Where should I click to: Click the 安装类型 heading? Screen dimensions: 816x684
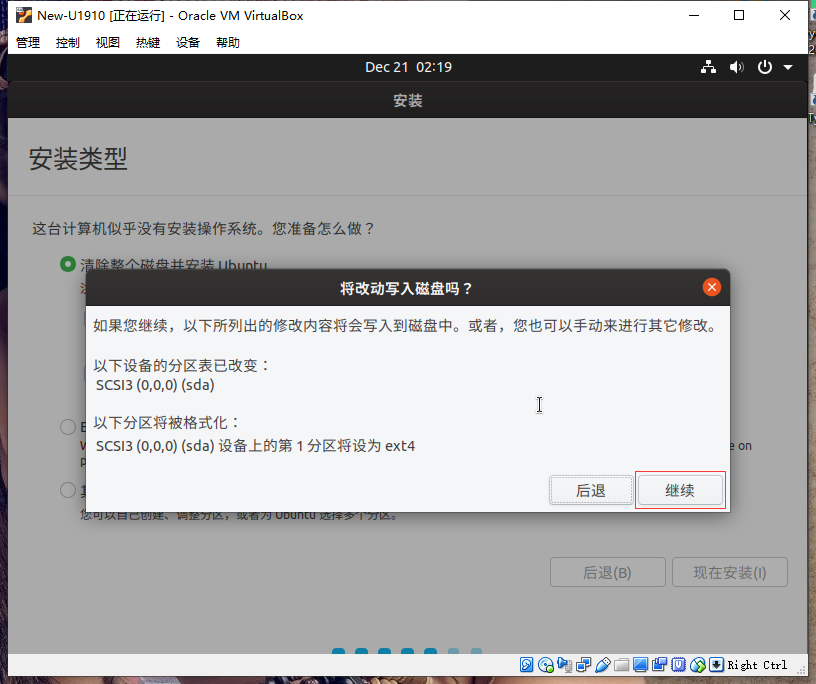(78, 158)
